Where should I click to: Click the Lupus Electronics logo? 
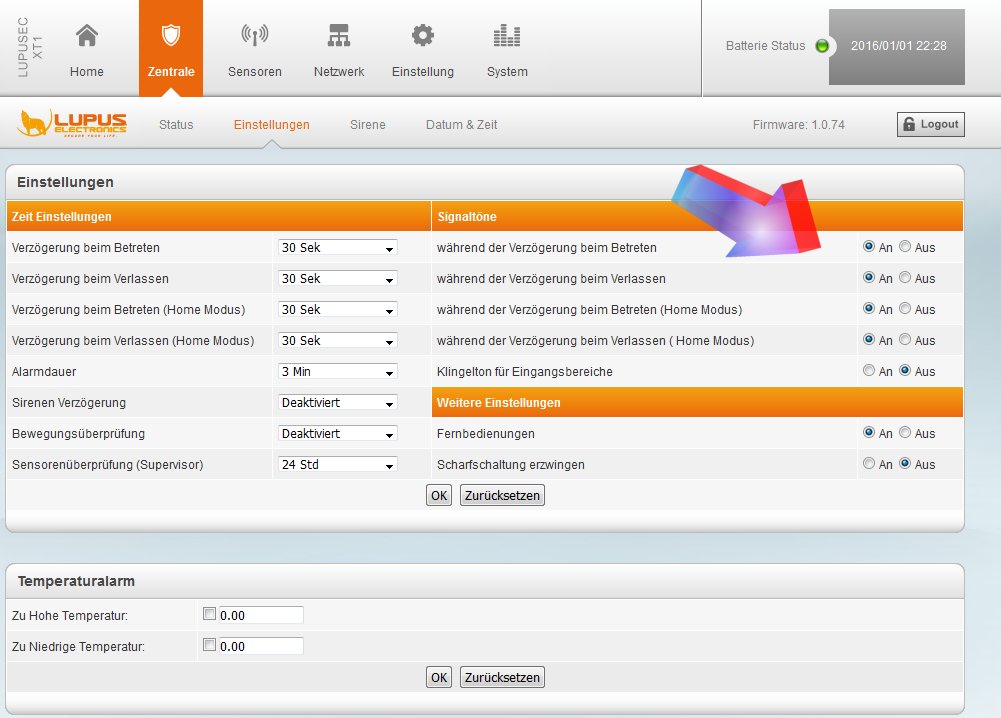point(72,124)
